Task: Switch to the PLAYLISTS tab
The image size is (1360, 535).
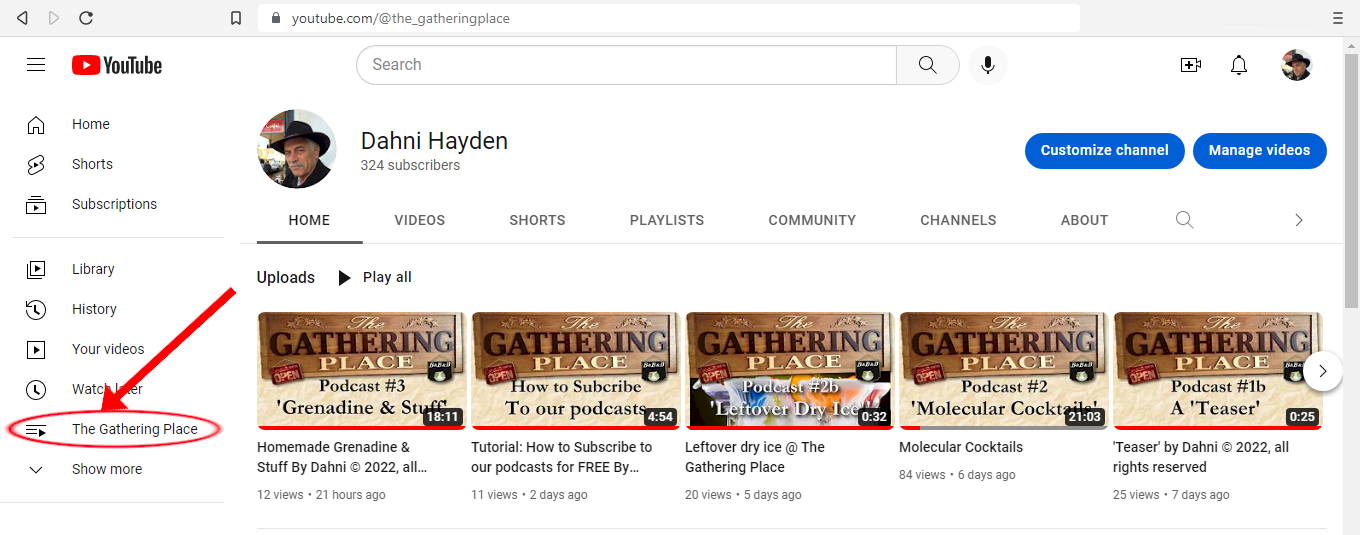Action: [667, 220]
